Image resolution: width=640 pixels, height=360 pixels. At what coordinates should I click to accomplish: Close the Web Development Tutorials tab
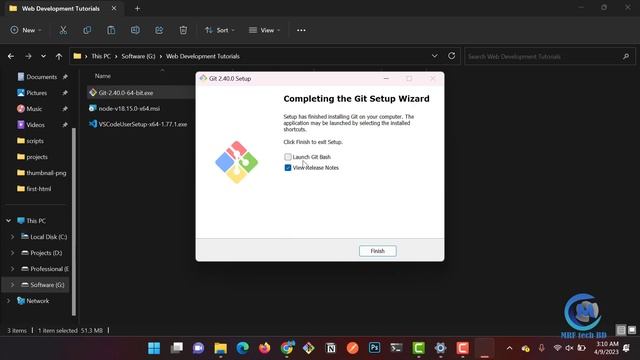(114, 8)
